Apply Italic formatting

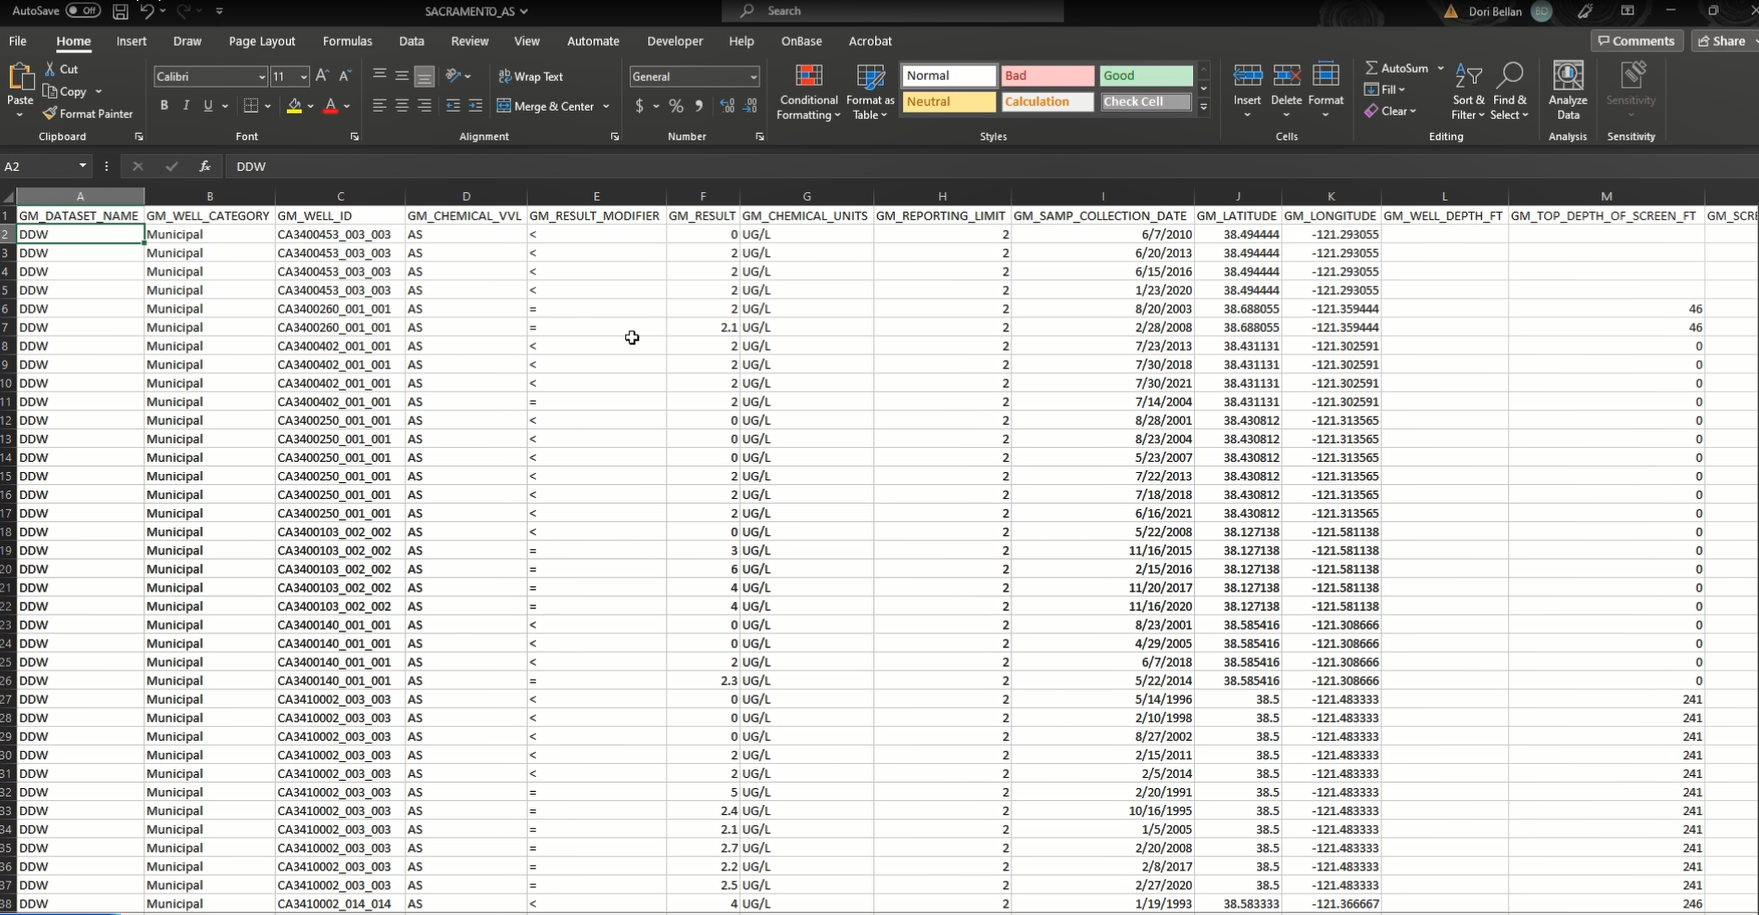pyautogui.click(x=186, y=106)
